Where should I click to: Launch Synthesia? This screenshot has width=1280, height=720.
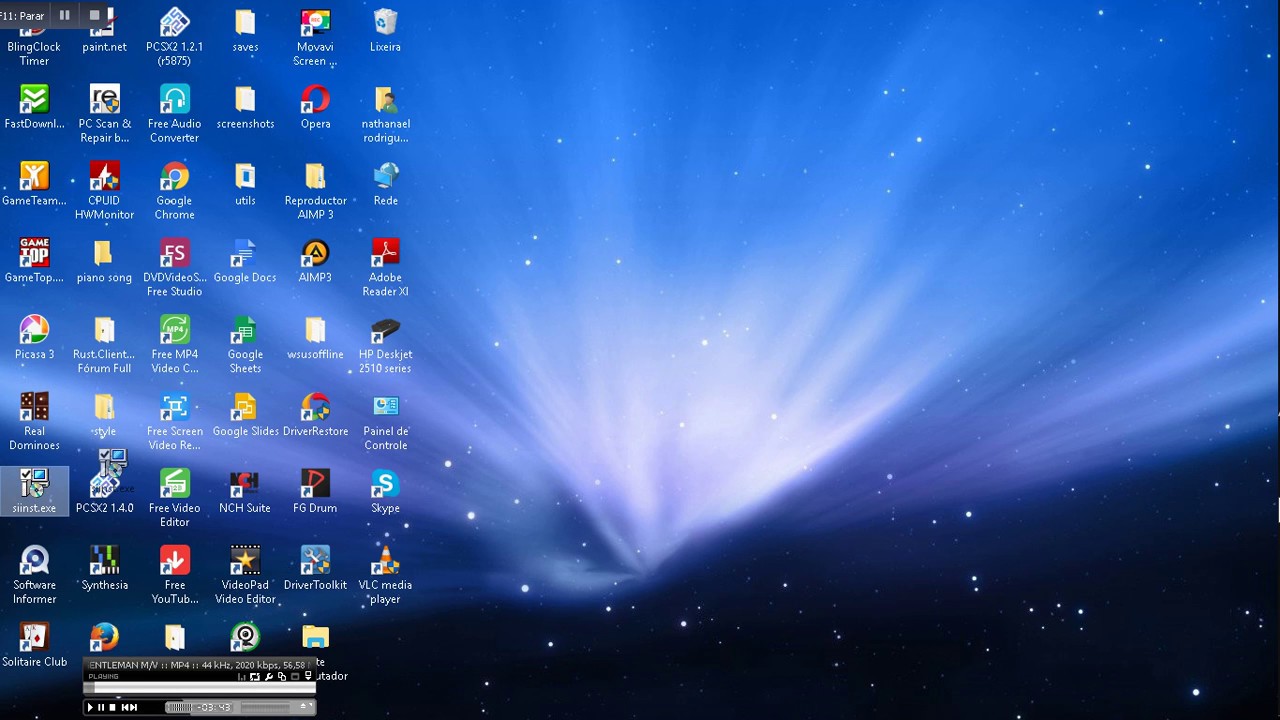click(x=104, y=569)
